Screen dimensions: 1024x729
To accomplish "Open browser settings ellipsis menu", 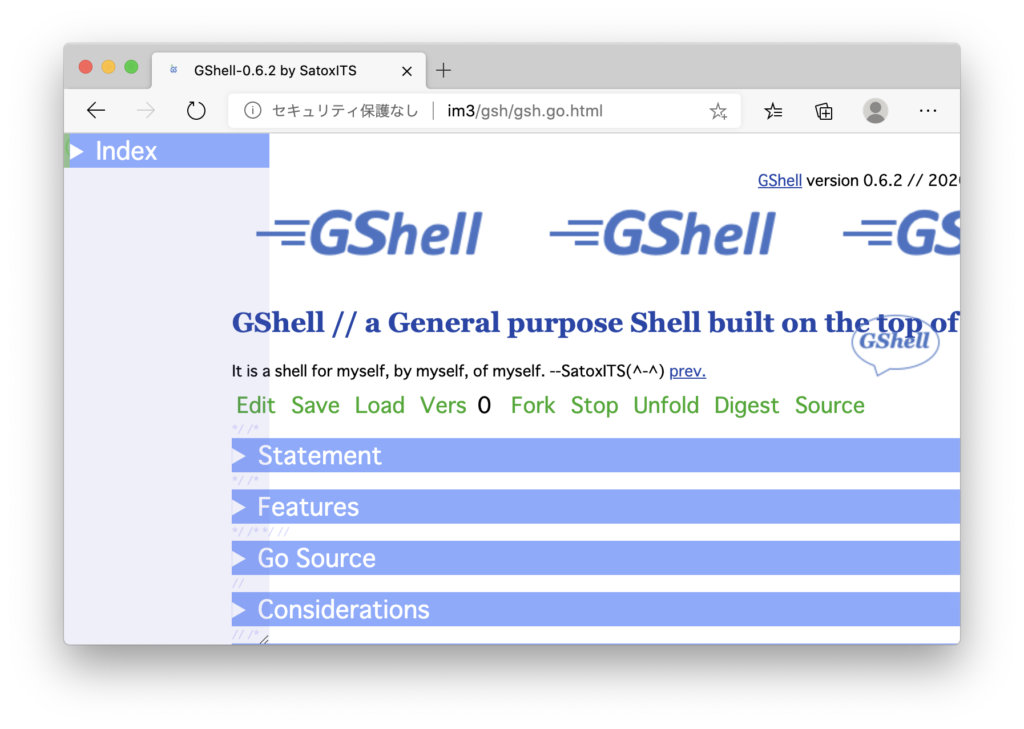I will (928, 111).
